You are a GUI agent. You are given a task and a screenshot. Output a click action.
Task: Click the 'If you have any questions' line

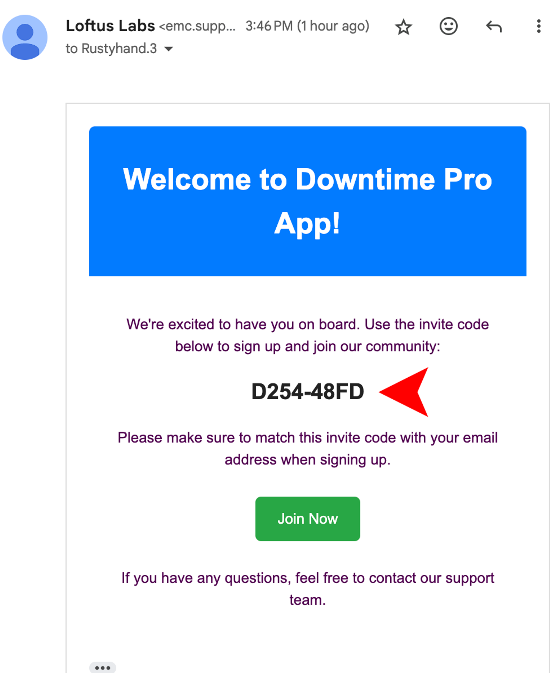(307, 578)
